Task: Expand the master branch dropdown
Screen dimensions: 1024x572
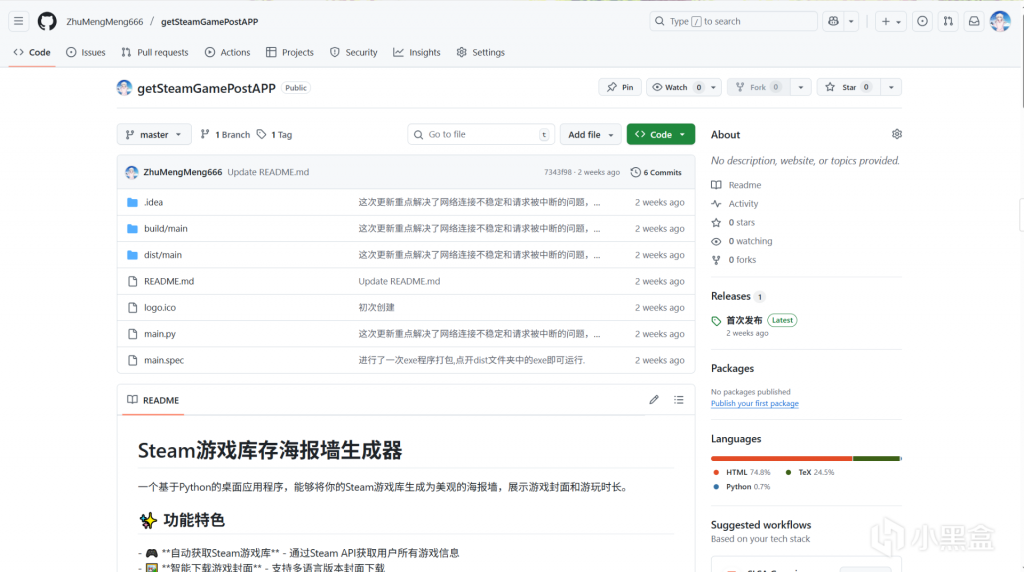Action: 154,134
